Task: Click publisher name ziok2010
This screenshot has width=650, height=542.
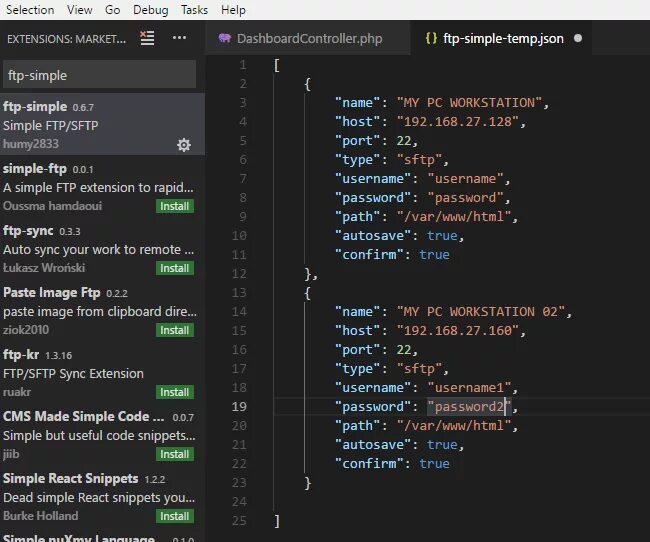Action: click(x=26, y=330)
